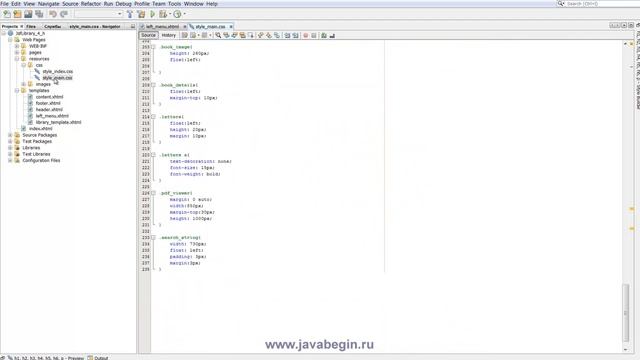Close the style_main.css editor tab
Viewport: 640px width, 360px height.
click(x=231, y=27)
